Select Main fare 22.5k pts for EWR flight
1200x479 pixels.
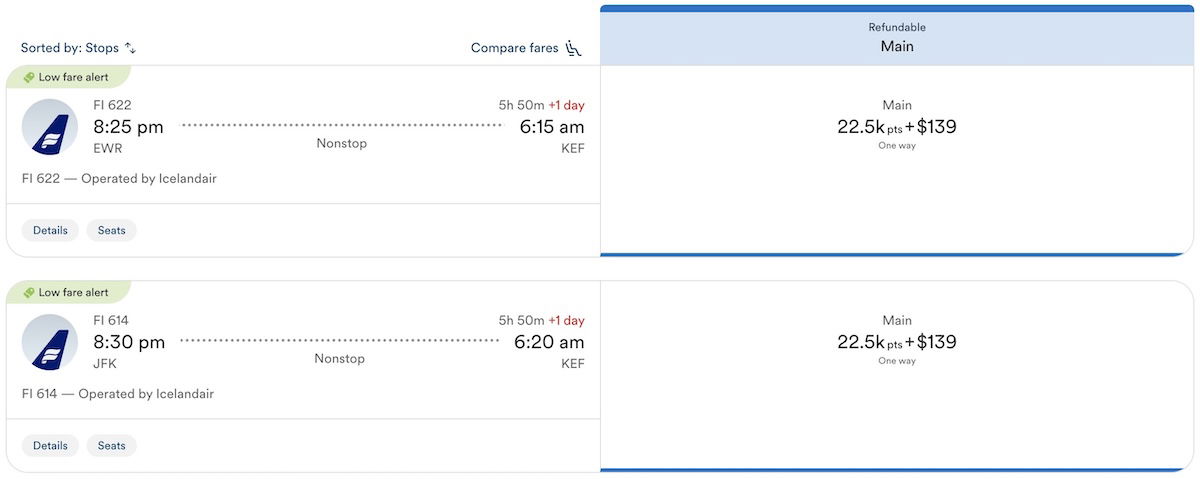(896, 127)
